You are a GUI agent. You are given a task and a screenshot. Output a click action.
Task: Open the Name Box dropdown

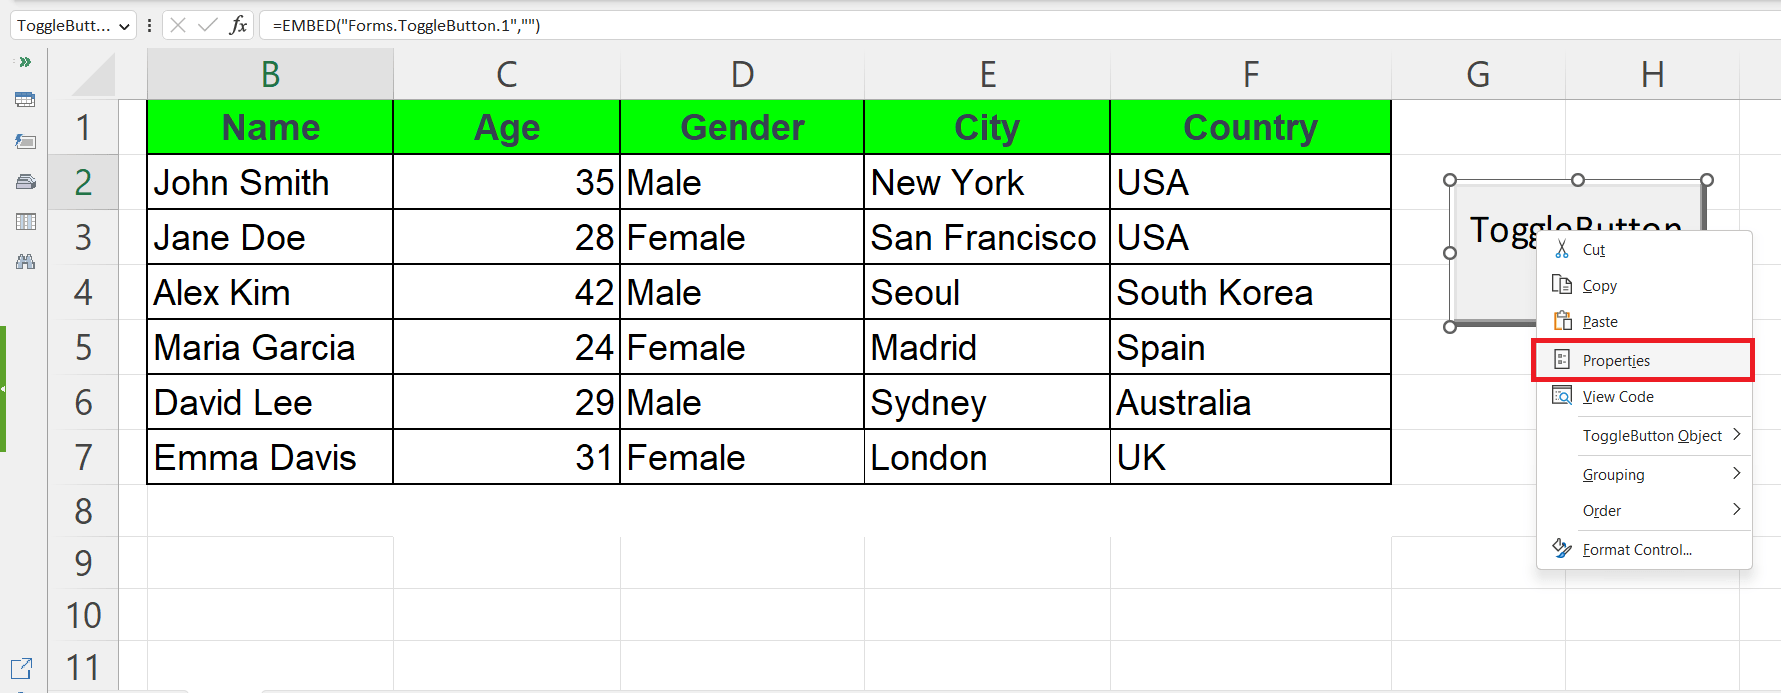[x=124, y=25]
